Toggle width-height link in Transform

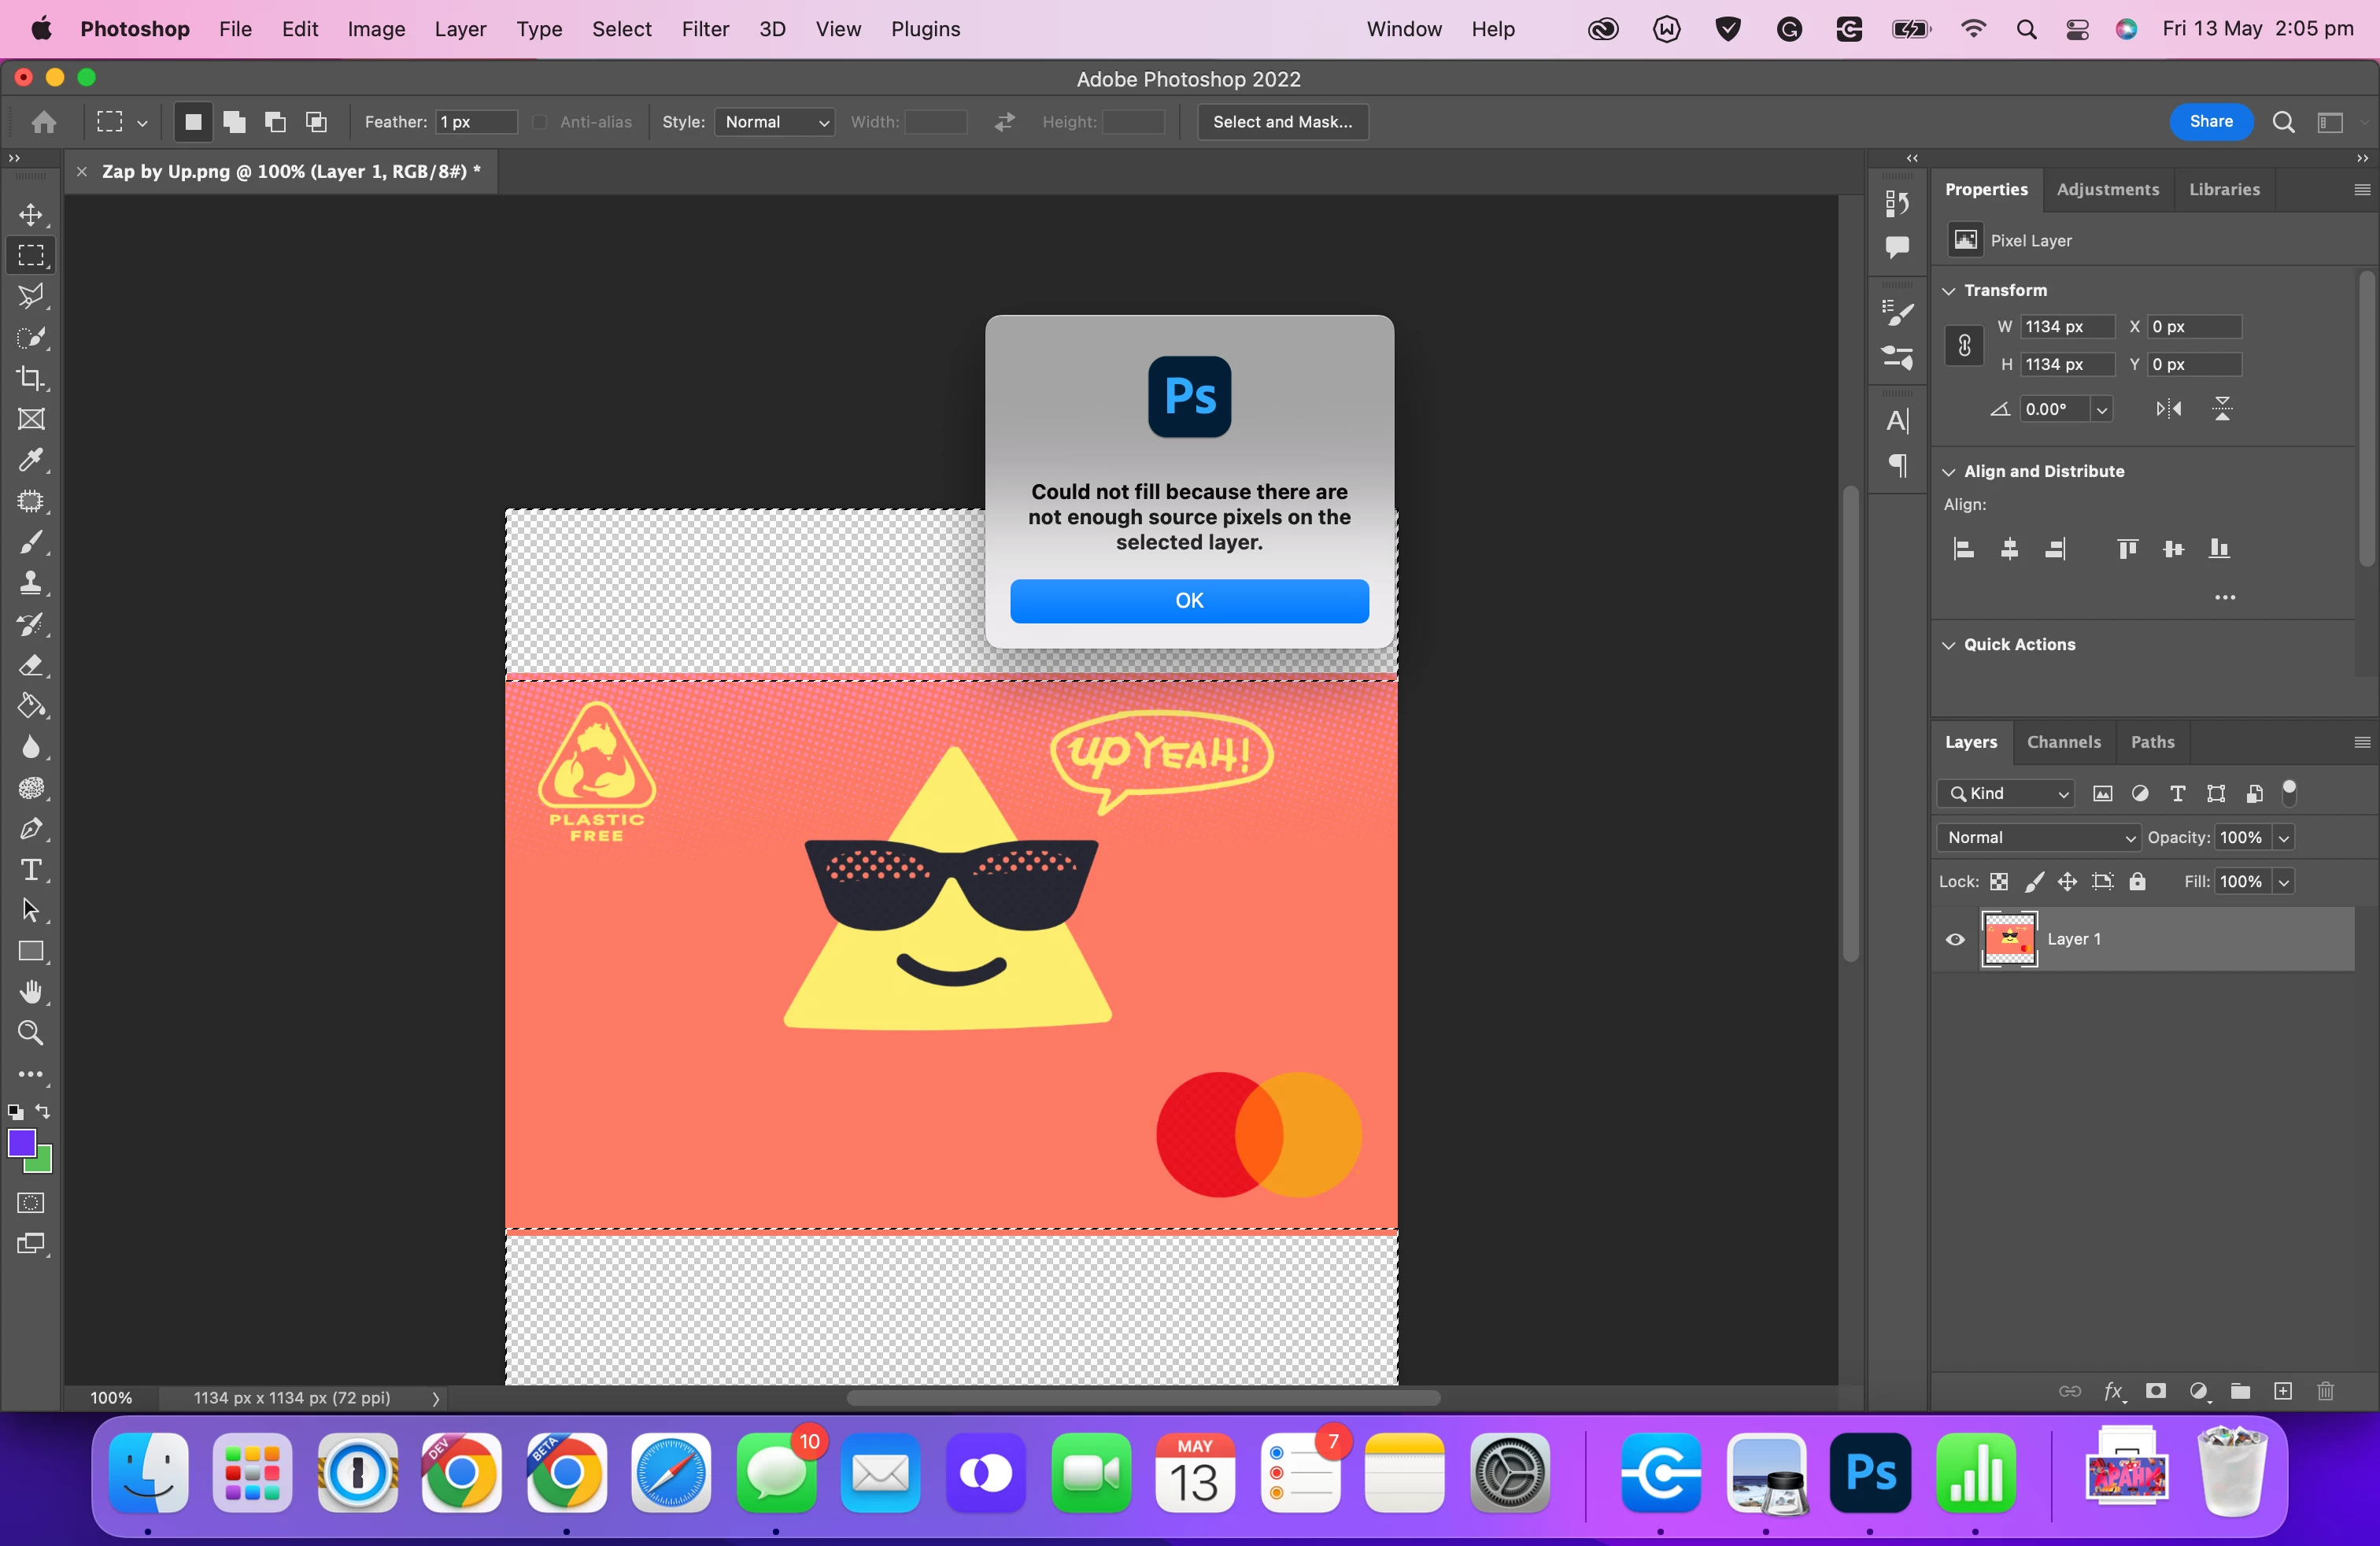[1964, 346]
